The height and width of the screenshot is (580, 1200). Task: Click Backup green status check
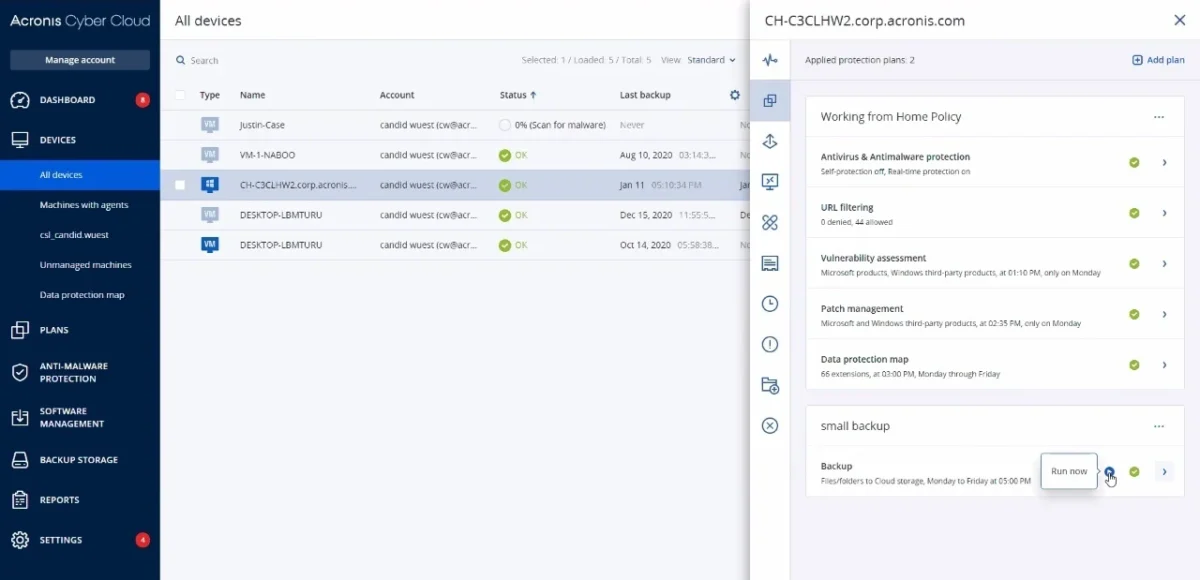[1134, 471]
